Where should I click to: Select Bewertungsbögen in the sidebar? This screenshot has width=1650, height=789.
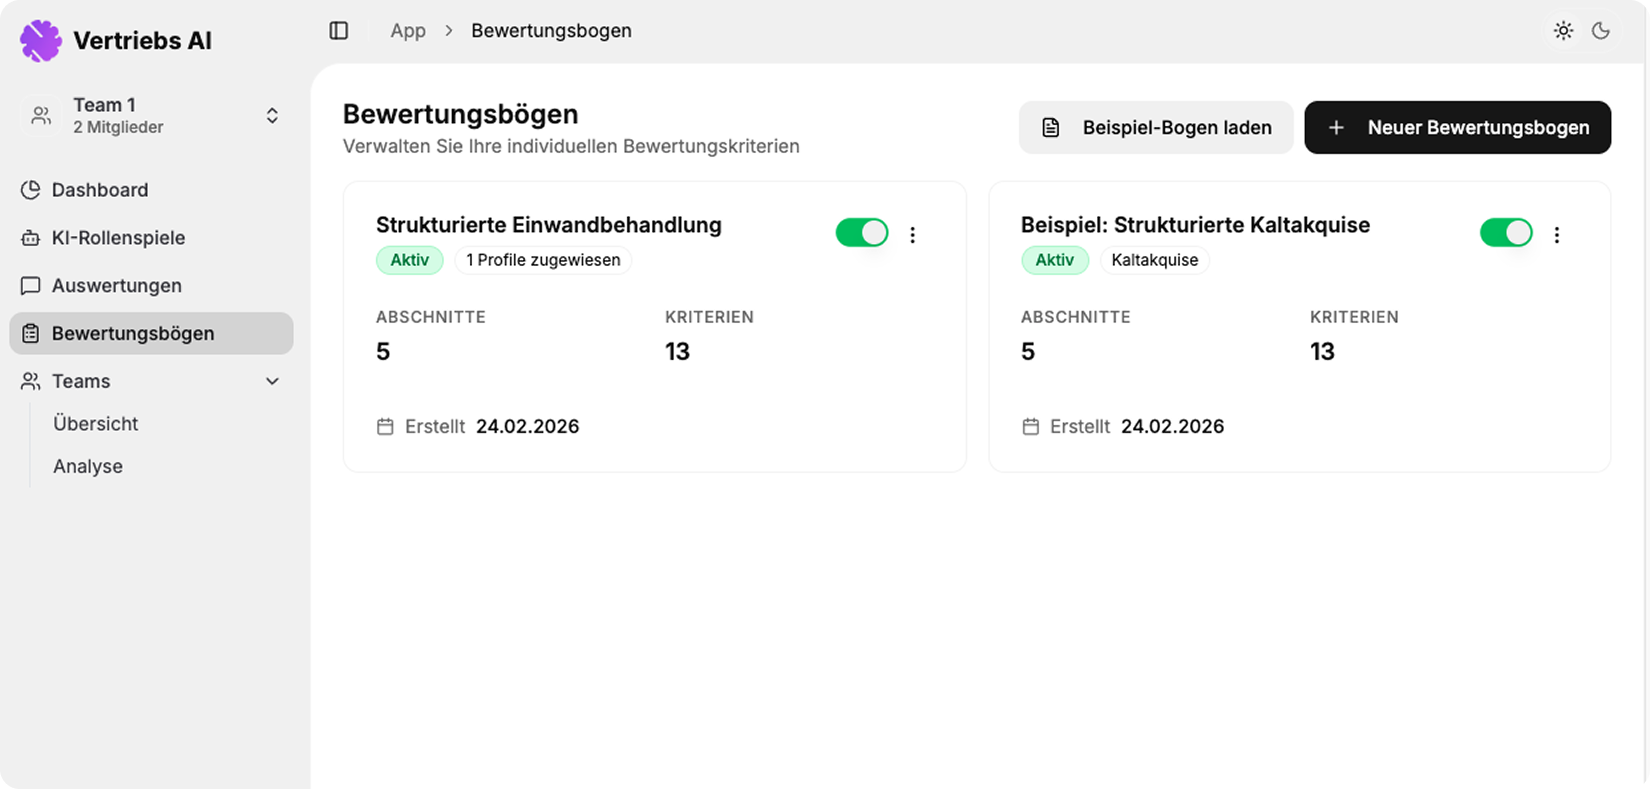tap(132, 334)
